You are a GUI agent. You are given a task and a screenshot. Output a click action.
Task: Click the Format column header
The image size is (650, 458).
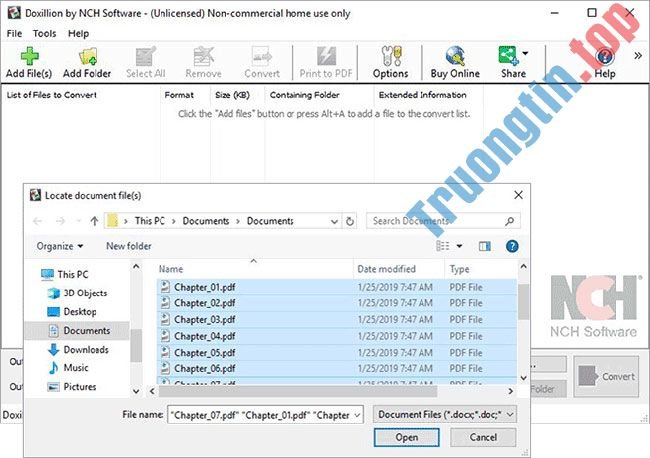coord(179,95)
